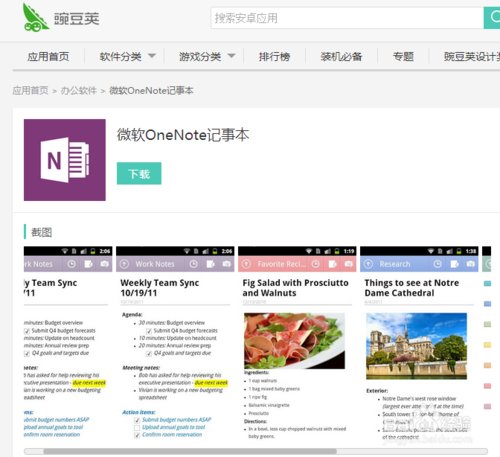Click camera icon in Favorite Recipes header
Image resolution: width=500 pixels, height=457 pixels.
click(x=349, y=264)
